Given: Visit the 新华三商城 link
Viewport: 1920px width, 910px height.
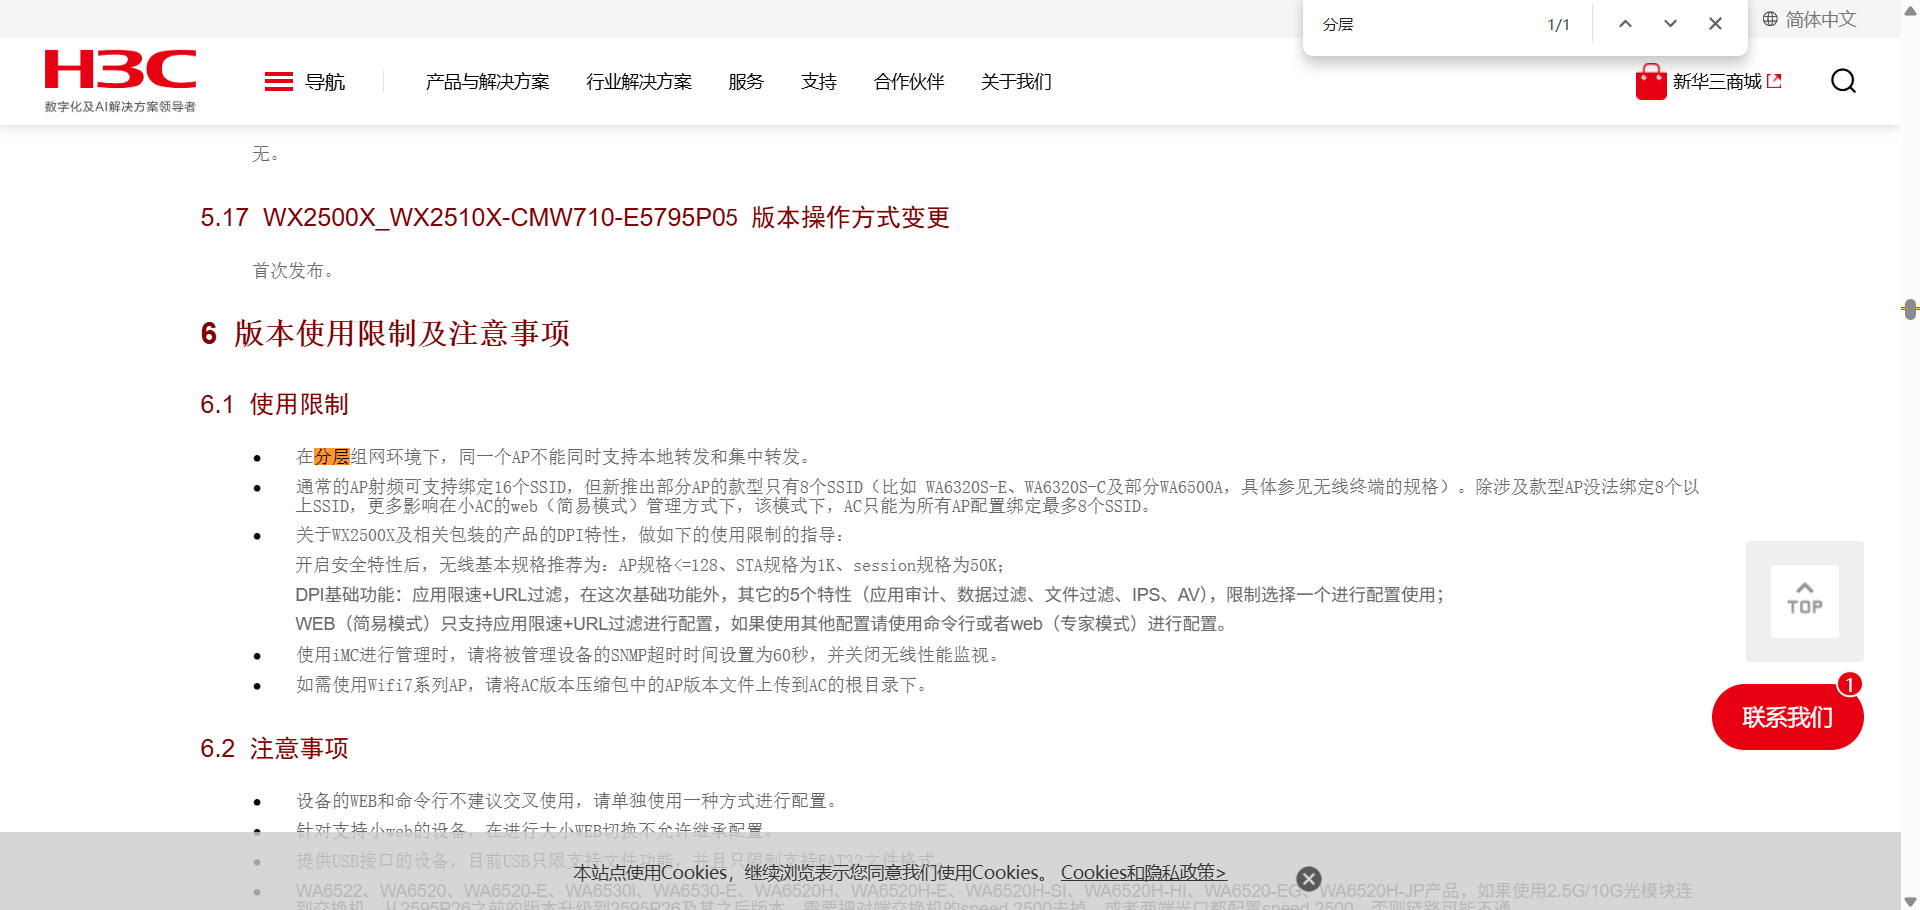Looking at the screenshot, I should coord(1717,82).
